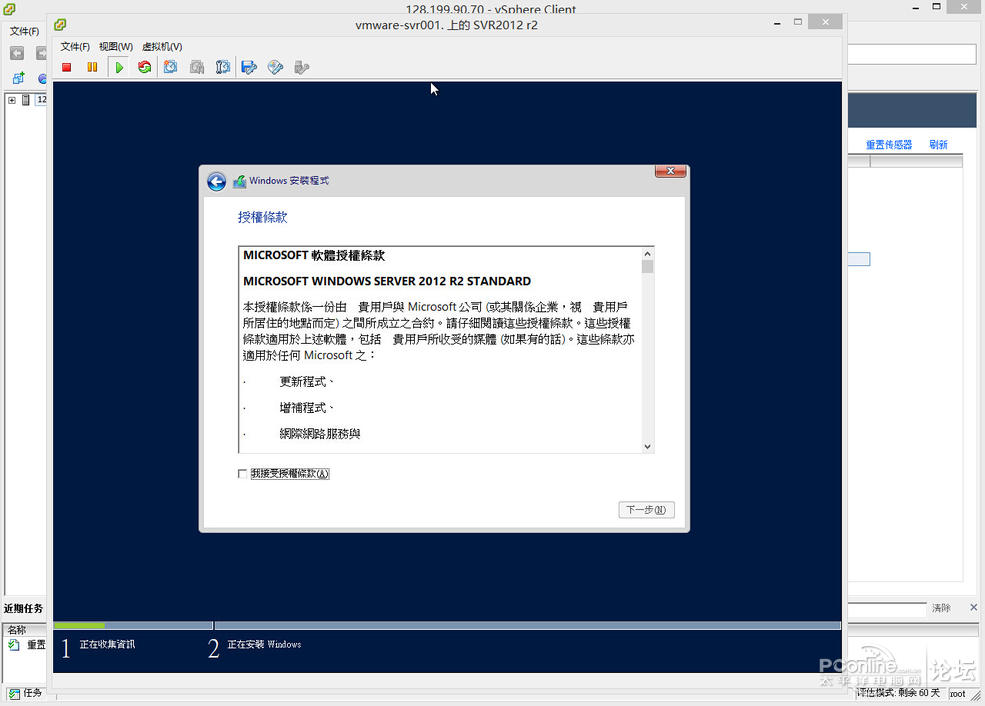Click the vSphere console window logo icon
Viewport: 985px width, 706px height.
click(60, 24)
